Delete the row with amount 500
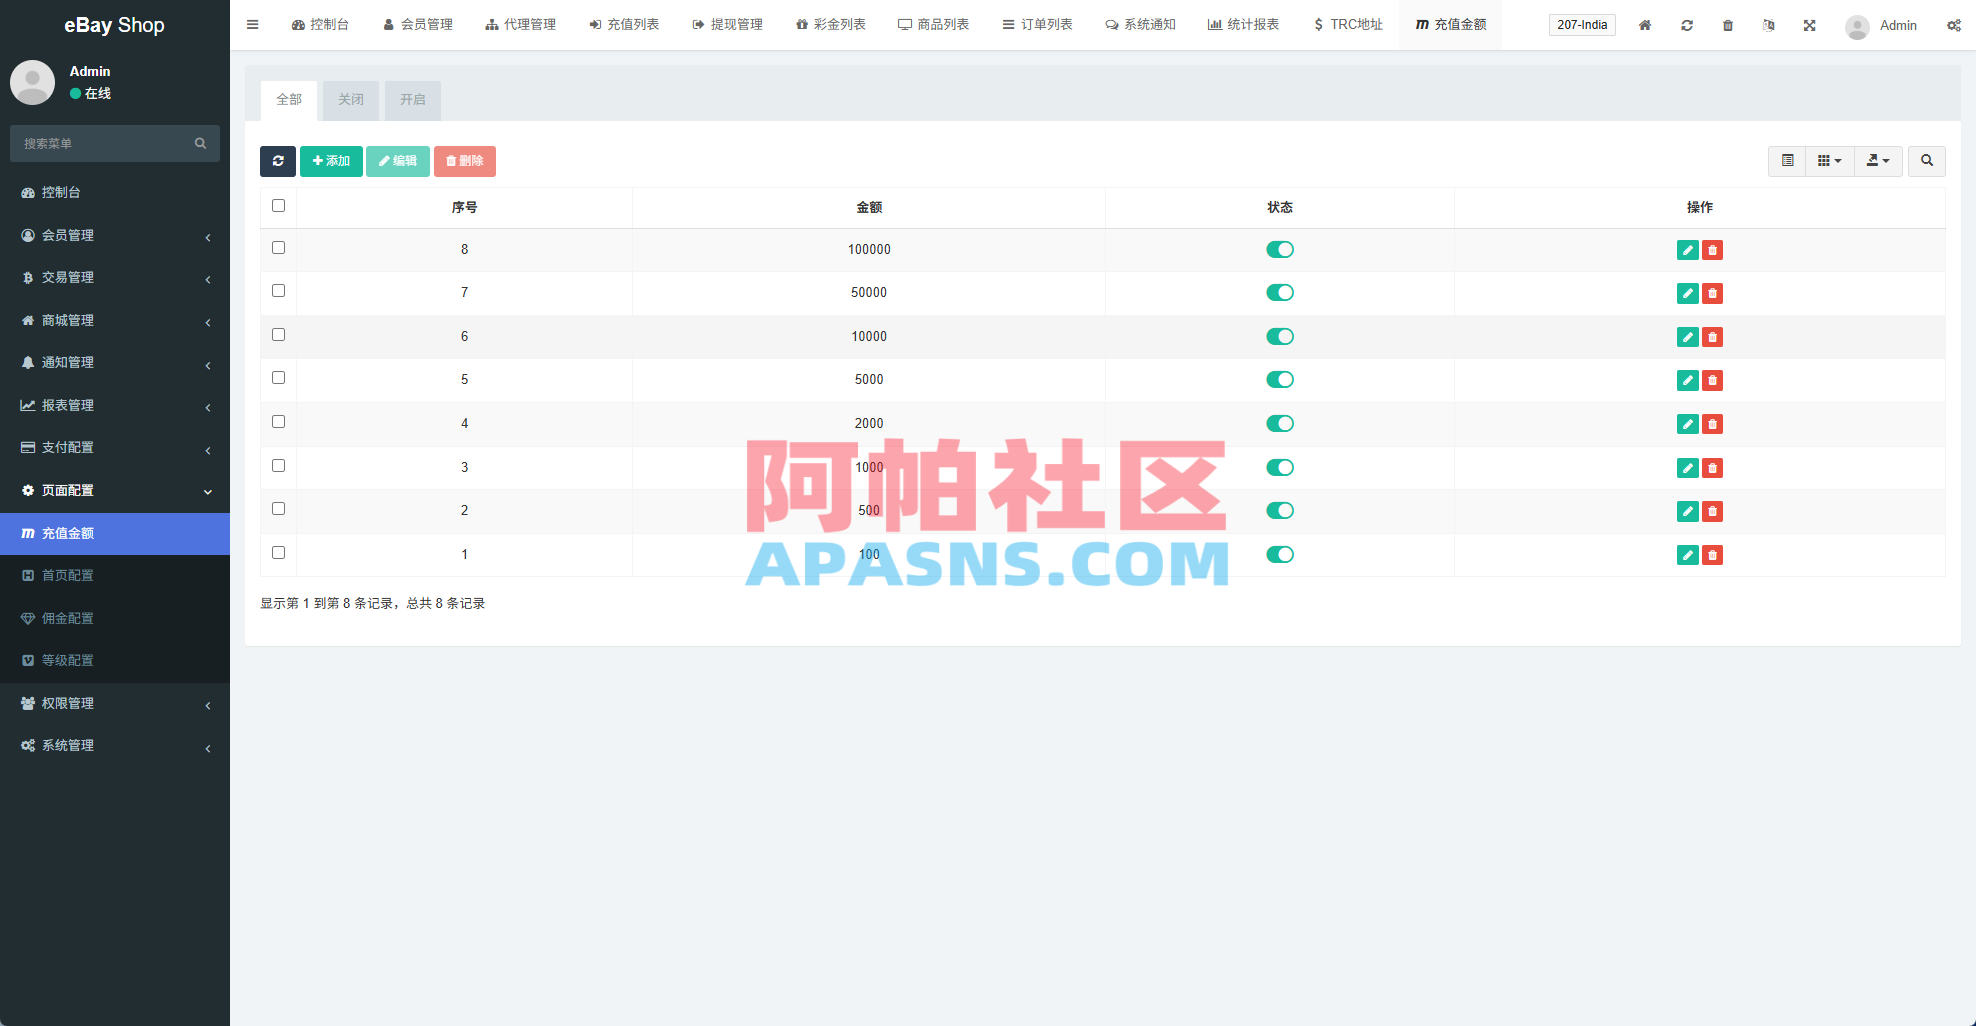The height and width of the screenshot is (1026, 1976). pos(1713,511)
